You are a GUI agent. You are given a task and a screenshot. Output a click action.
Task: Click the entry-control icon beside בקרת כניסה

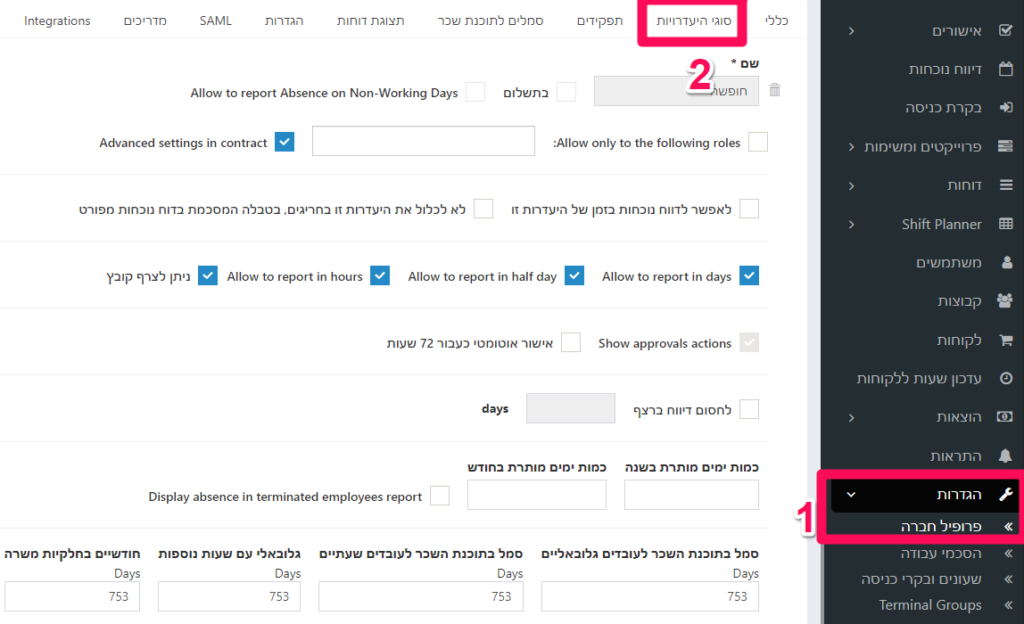pos(1006,107)
